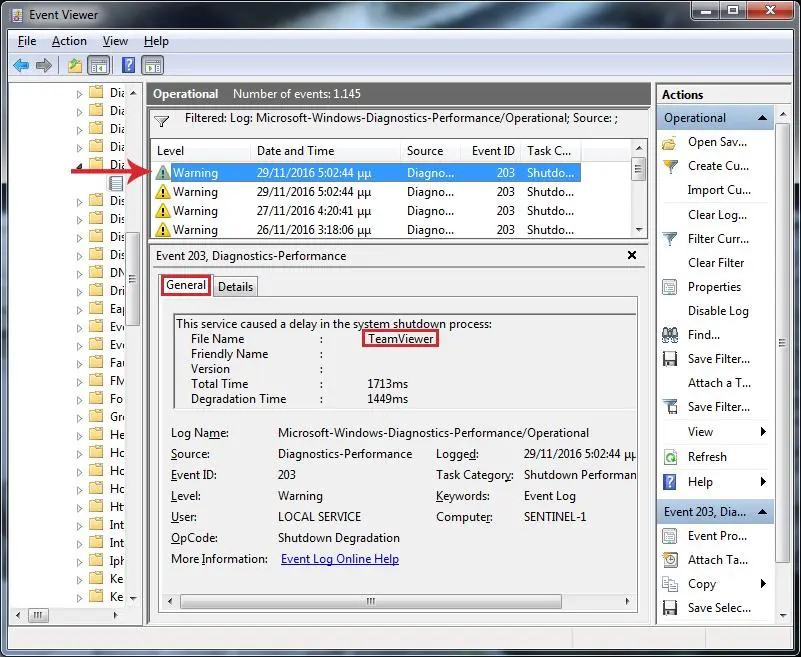Open the File menu
The image size is (801, 657).
27,41
